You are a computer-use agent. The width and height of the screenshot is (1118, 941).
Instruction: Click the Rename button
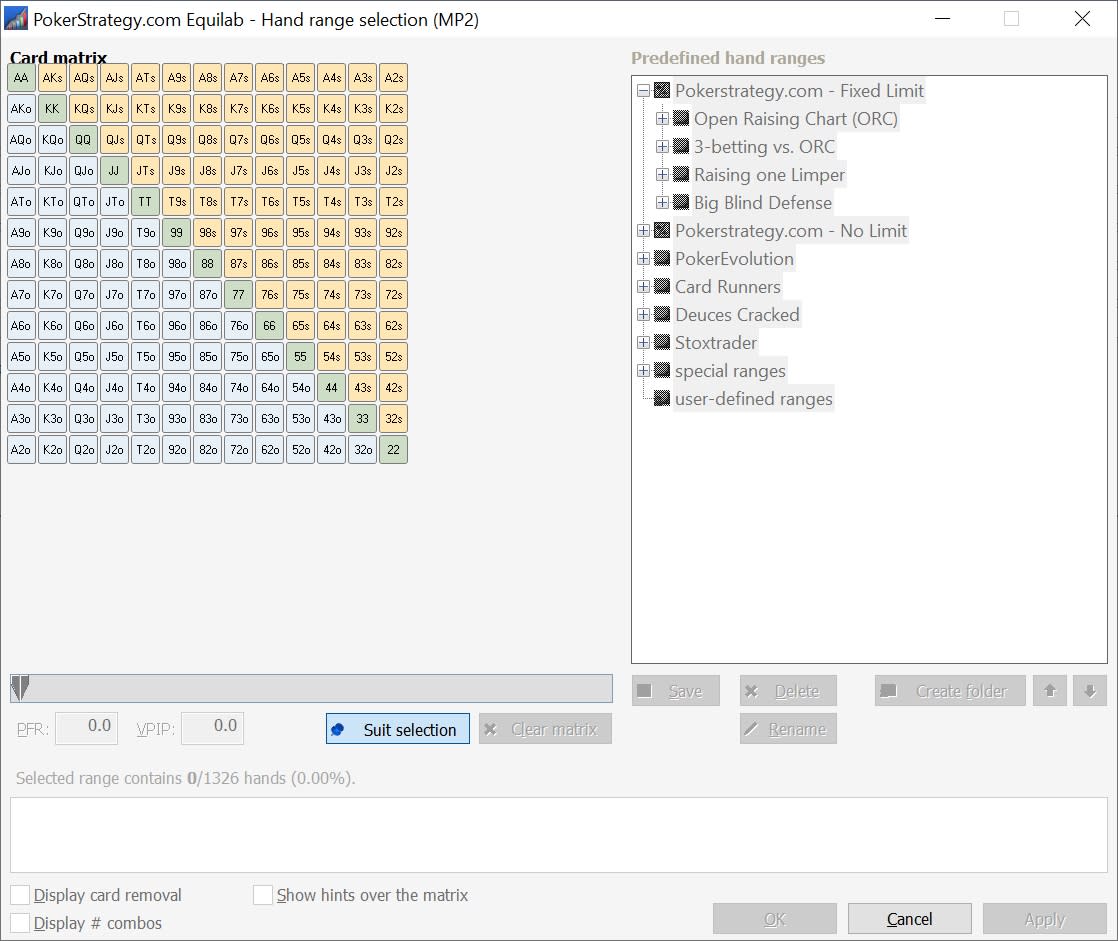[788, 729]
